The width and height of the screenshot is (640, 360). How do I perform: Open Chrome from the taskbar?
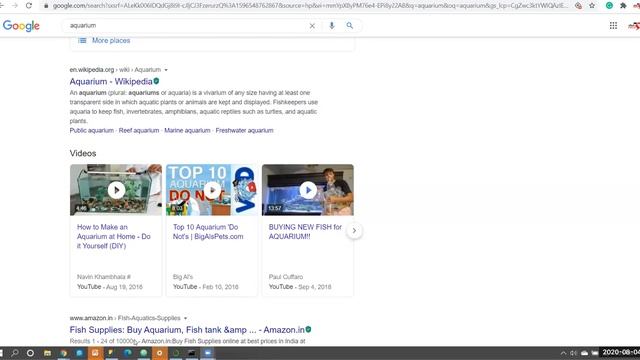point(63,353)
